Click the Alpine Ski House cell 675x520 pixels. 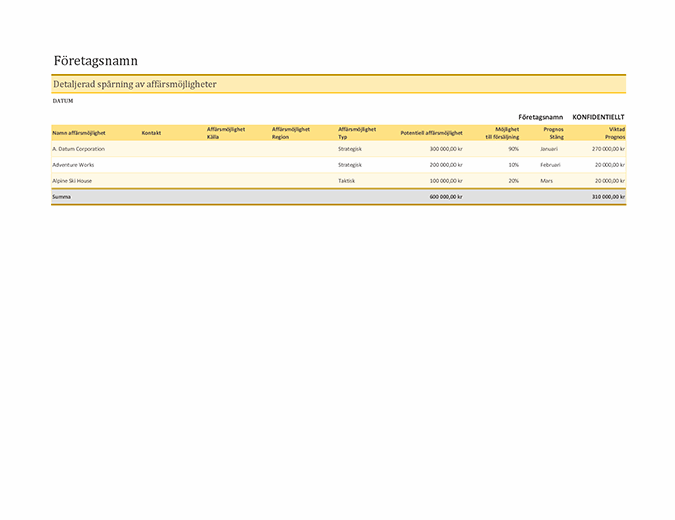pos(73,181)
